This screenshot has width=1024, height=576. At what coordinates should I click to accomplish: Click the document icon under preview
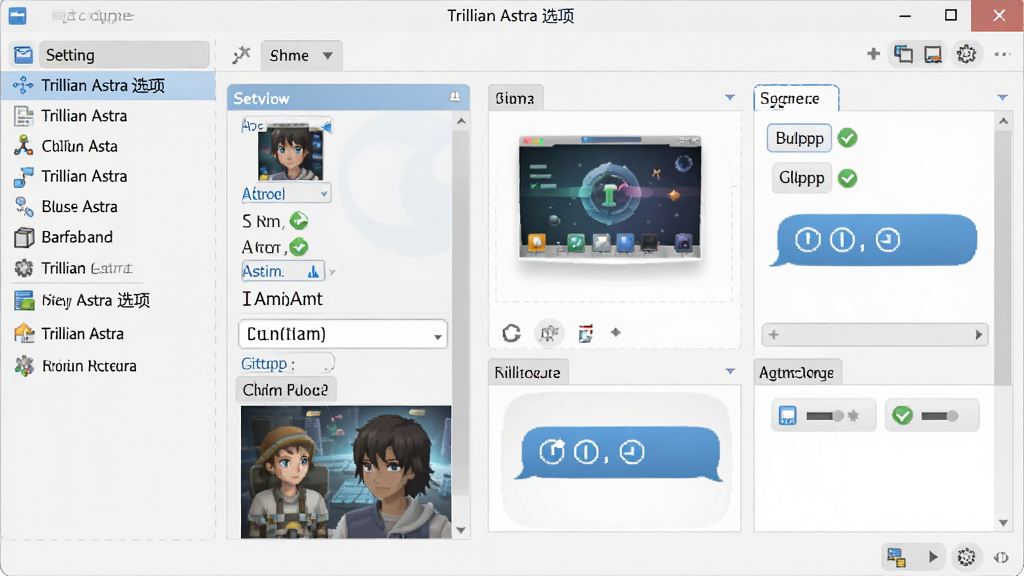tap(586, 333)
